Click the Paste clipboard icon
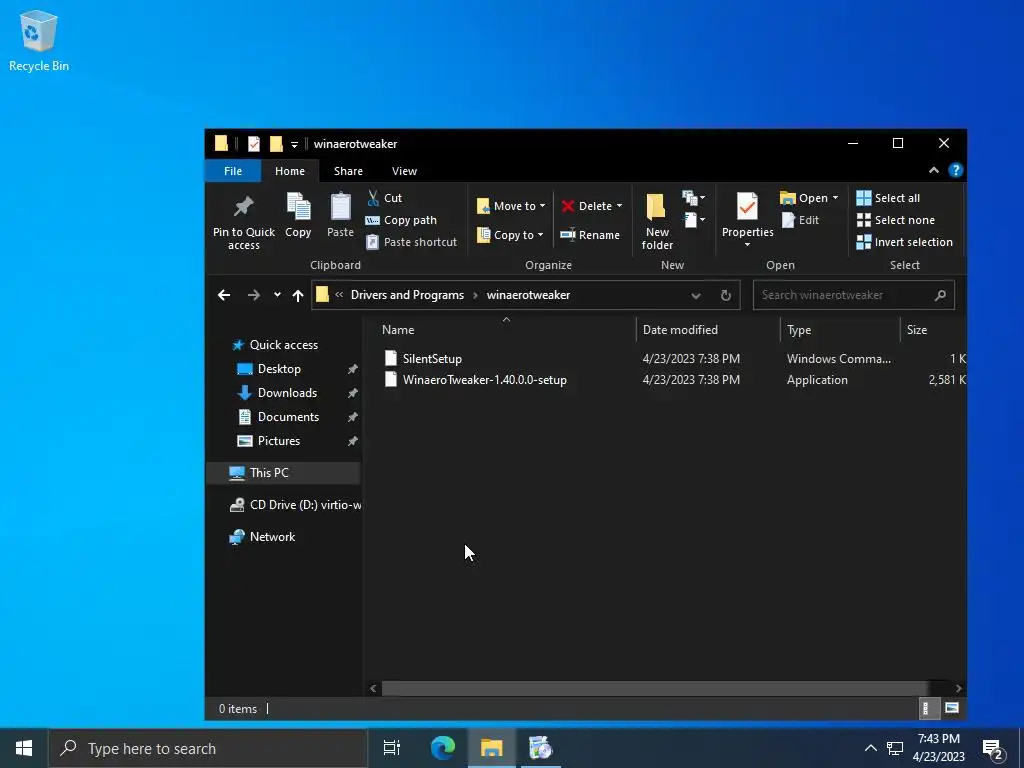 pyautogui.click(x=340, y=207)
